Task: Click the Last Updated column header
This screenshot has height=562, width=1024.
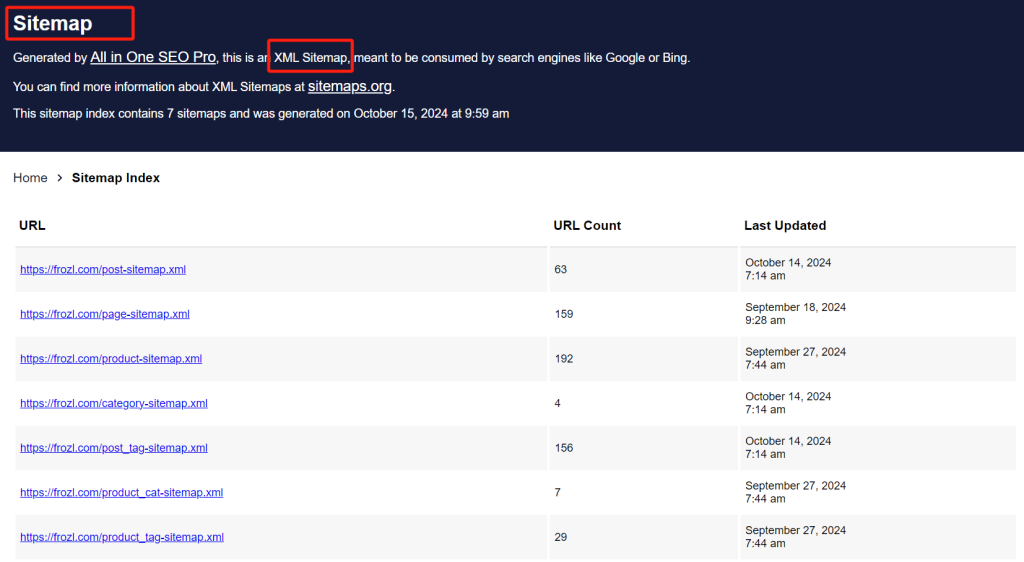Action: 785,226
